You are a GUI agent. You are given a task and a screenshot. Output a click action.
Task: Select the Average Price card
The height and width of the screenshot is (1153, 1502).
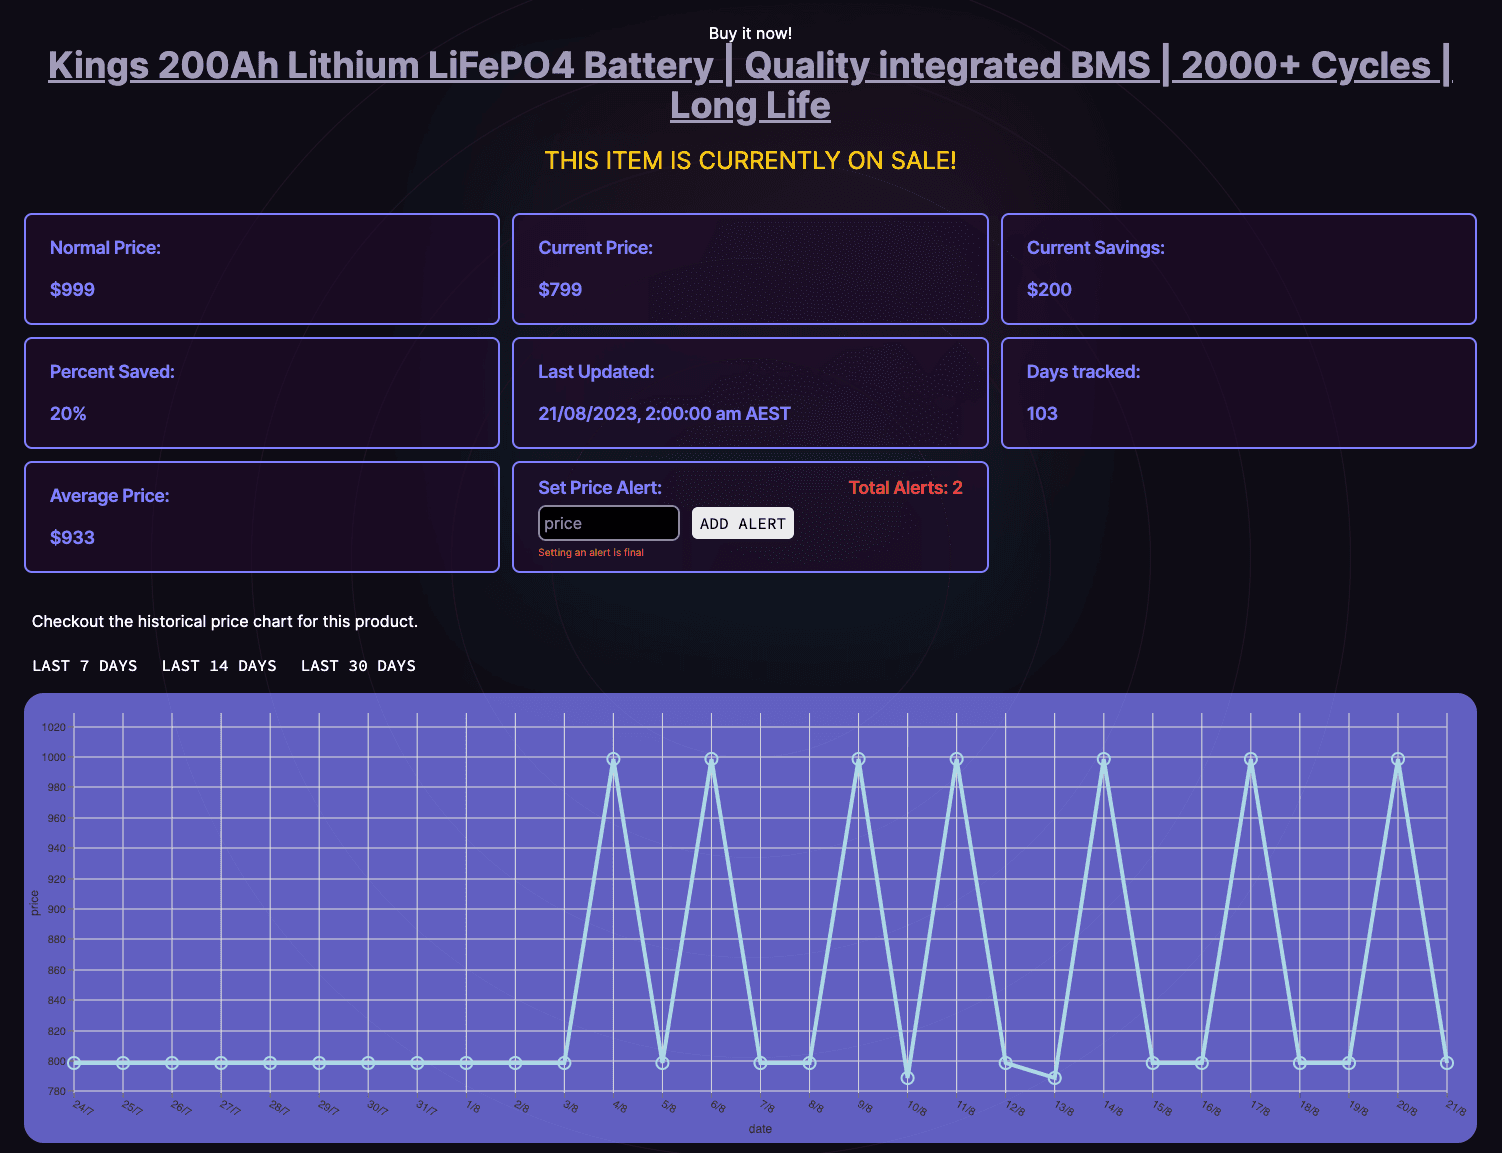click(261, 517)
